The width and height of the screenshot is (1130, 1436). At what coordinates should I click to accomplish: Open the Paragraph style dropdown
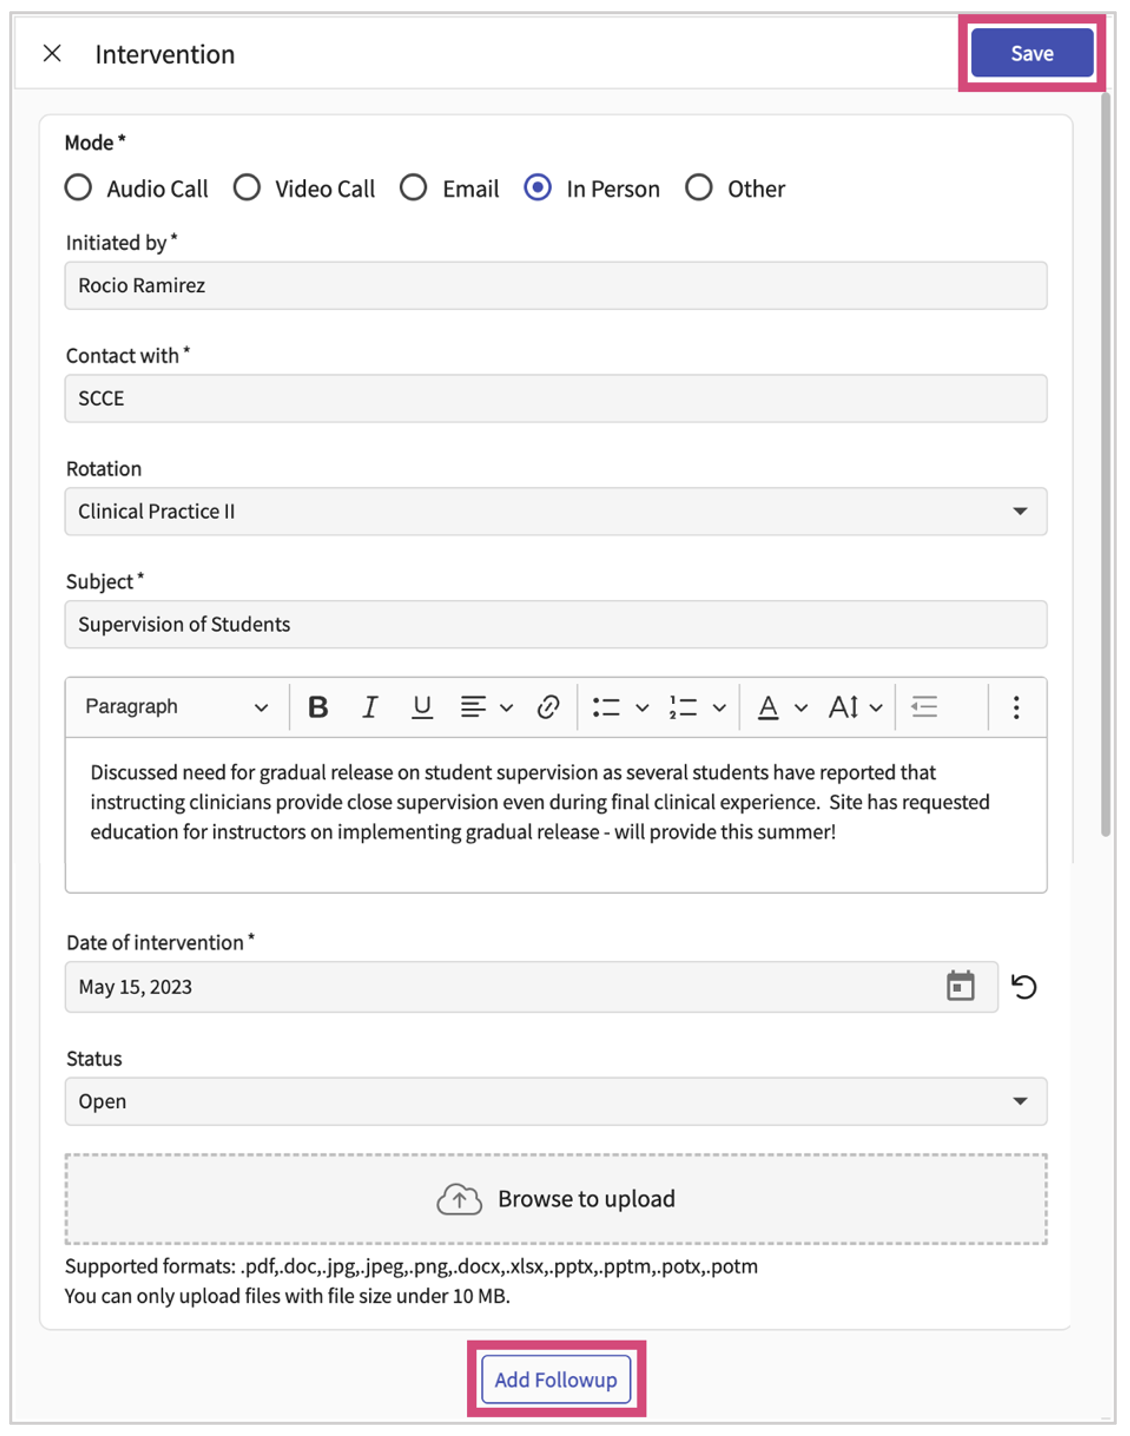tap(176, 708)
